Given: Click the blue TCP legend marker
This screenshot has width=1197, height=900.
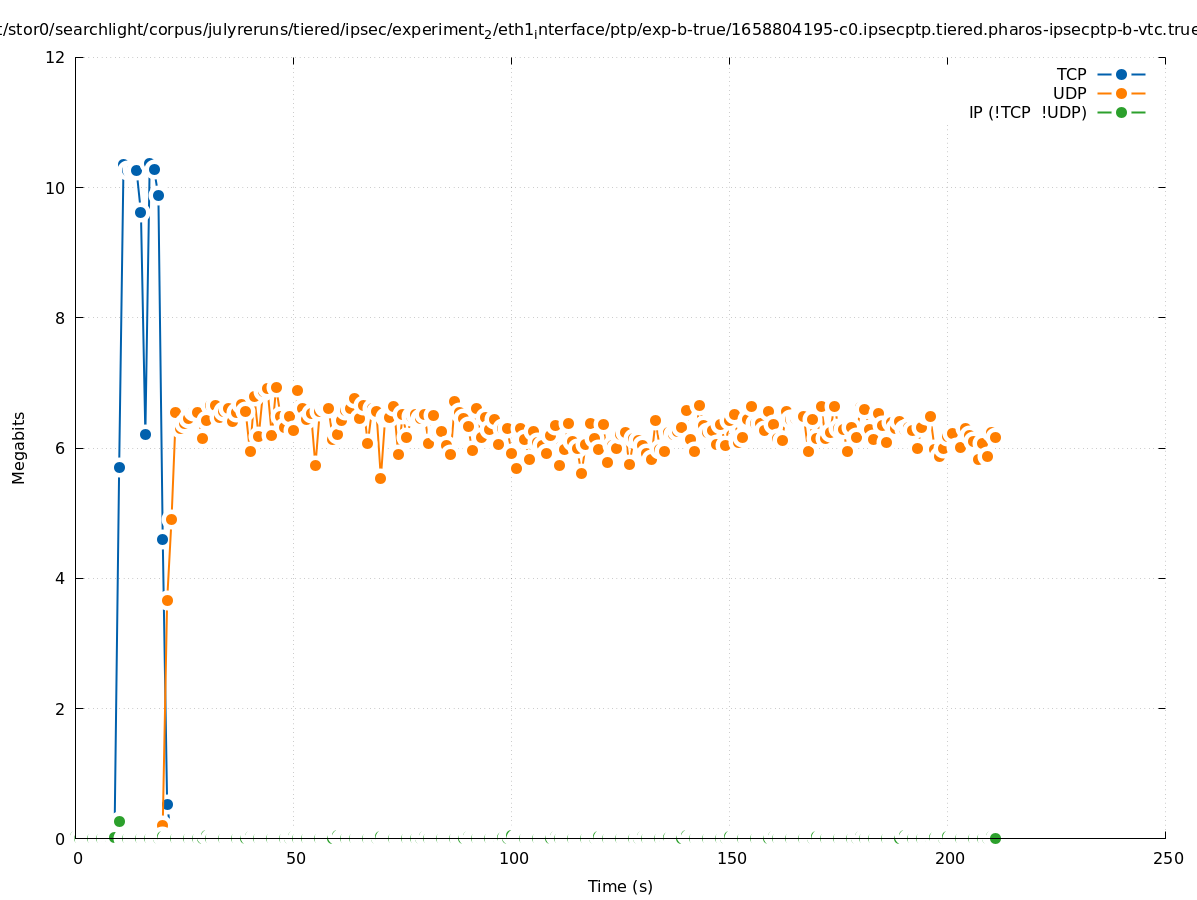Looking at the screenshot, I should (1121, 74).
